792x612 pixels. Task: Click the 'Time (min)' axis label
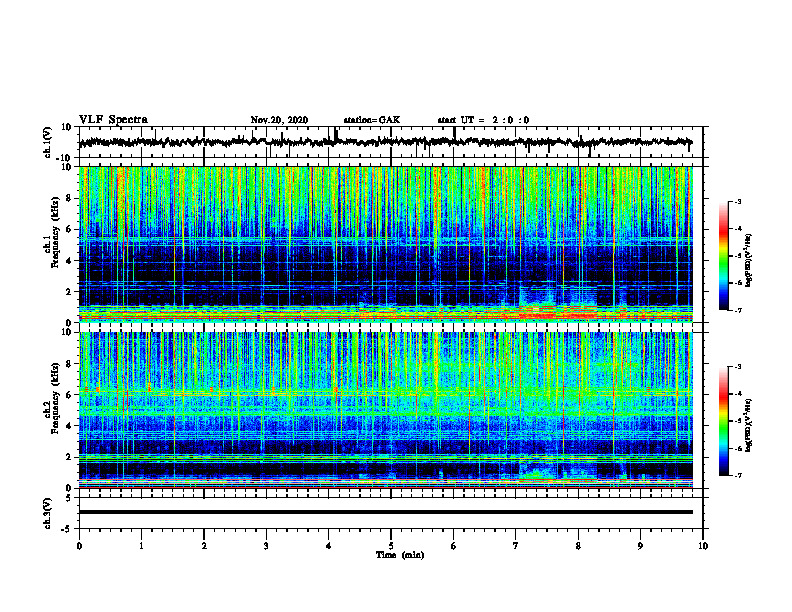[400, 555]
